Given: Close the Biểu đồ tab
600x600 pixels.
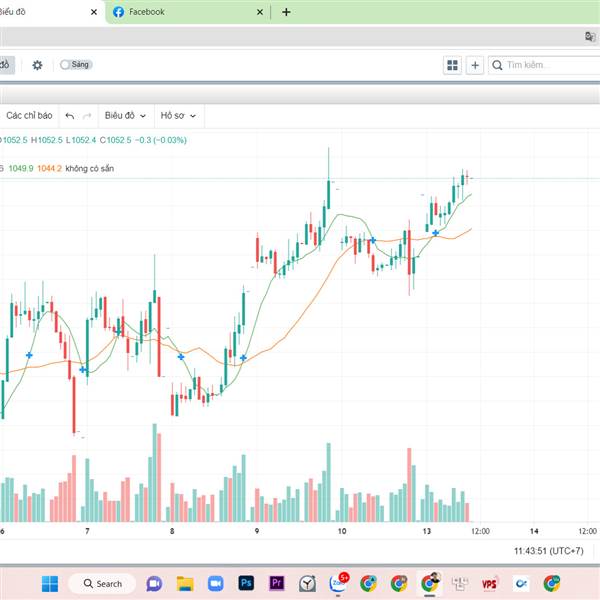Looking at the screenshot, I should click(x=94, y=12).
